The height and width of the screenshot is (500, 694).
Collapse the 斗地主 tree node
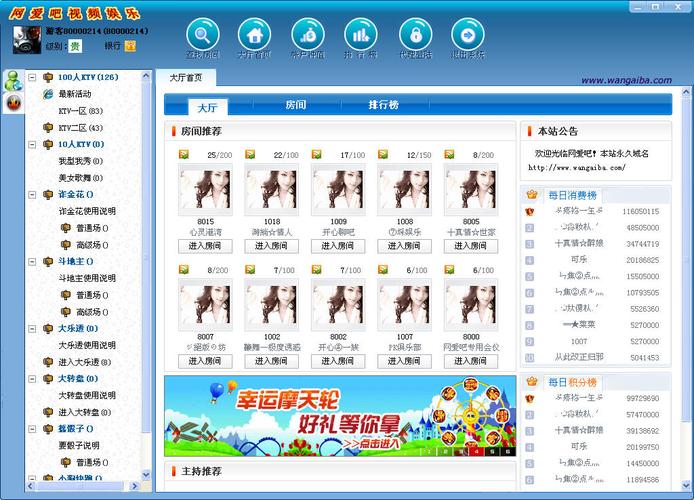[x=32, y=261]
